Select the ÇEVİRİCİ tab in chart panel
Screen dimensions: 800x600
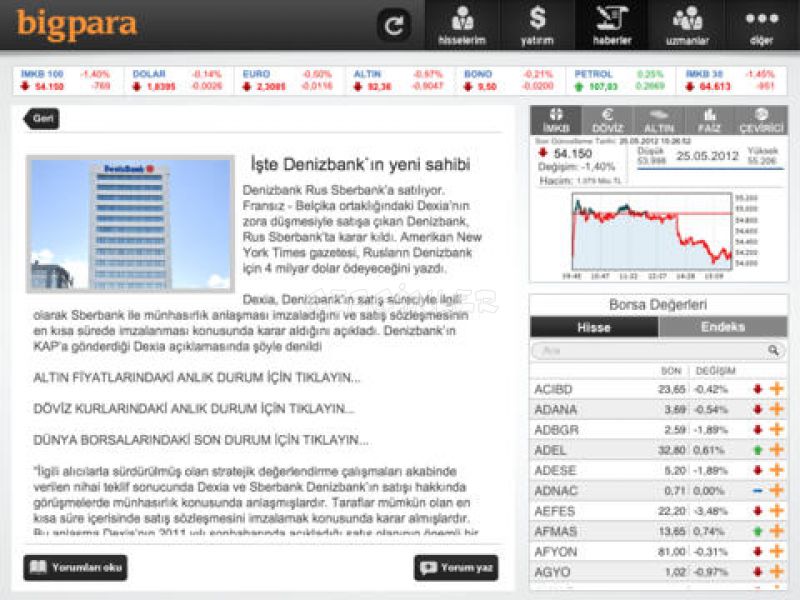[761, 120]
